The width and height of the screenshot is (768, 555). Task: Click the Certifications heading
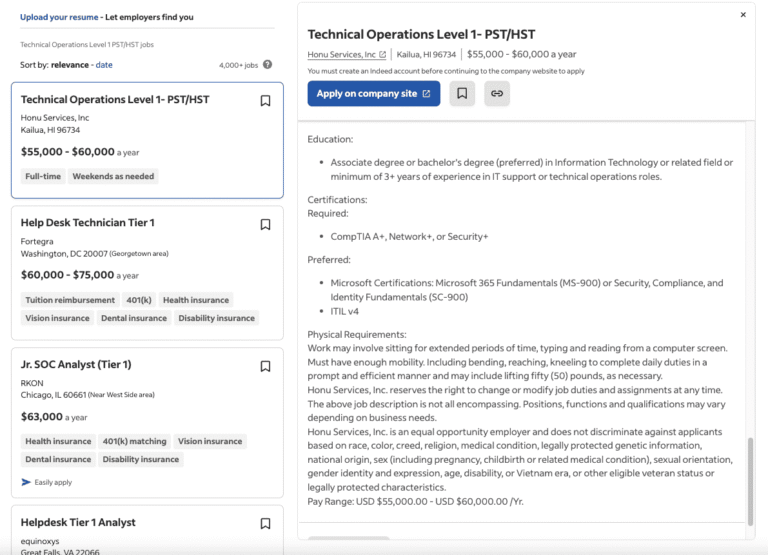pyautogui.click(x=337, y=200)
